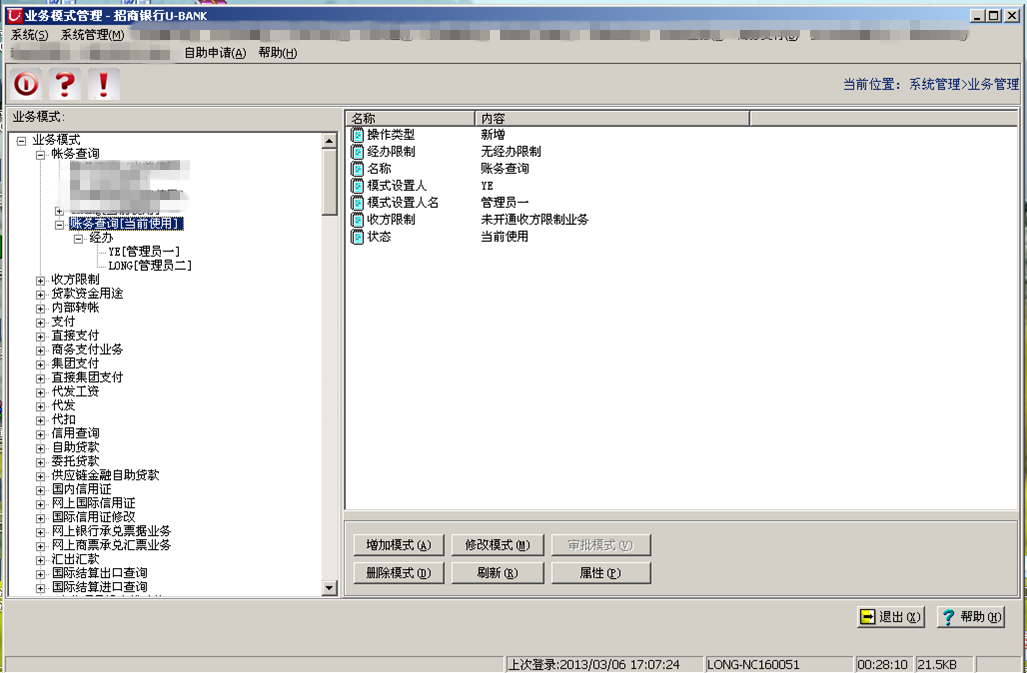This screenshot has height=673, width=1027.
Task: Expand the 汇出汇款 tree node
Action: (41, 560)
